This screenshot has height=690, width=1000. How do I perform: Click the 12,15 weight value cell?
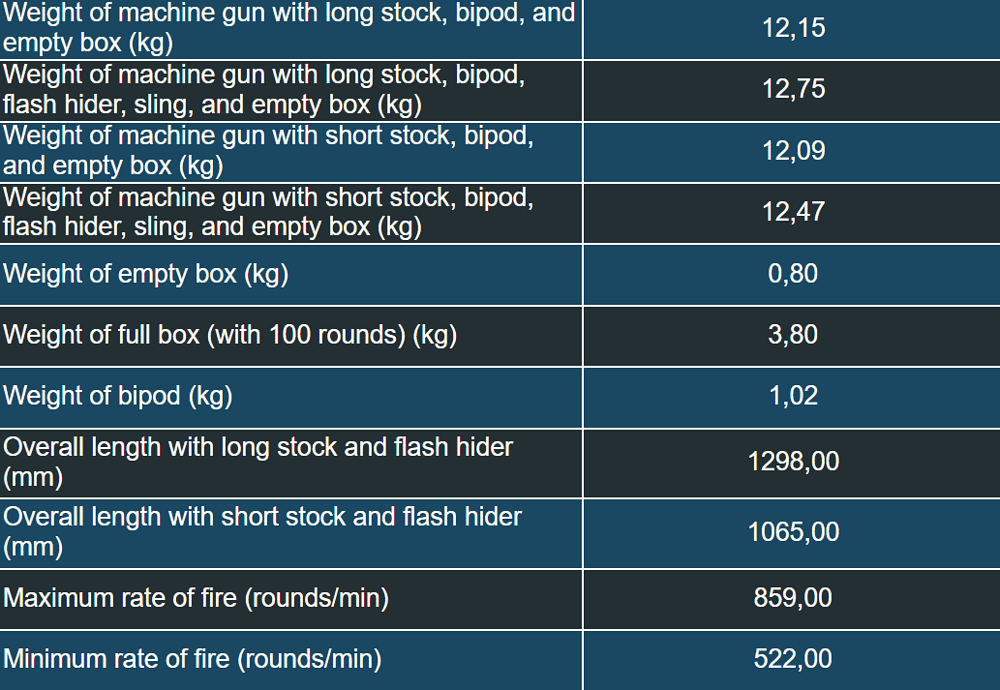point(793,28)
